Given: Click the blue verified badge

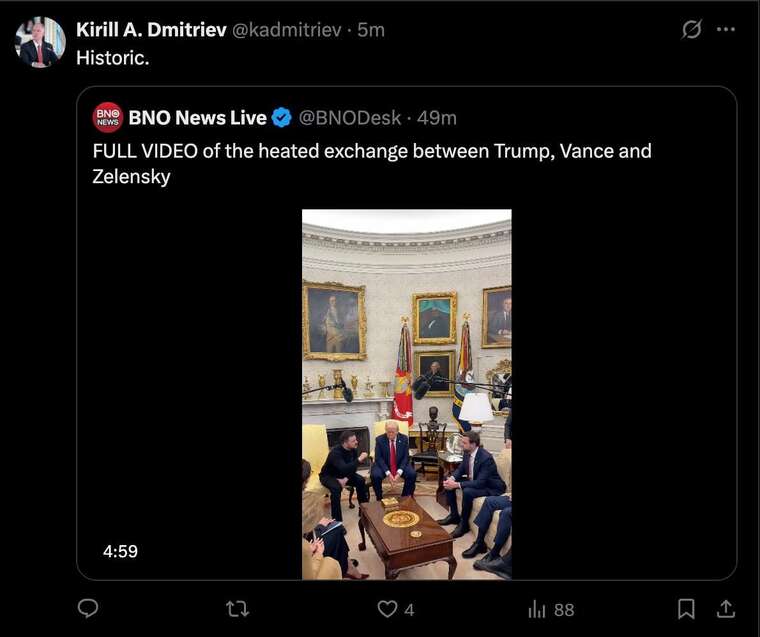Looking at the screenshot, I should pos(282,118).
